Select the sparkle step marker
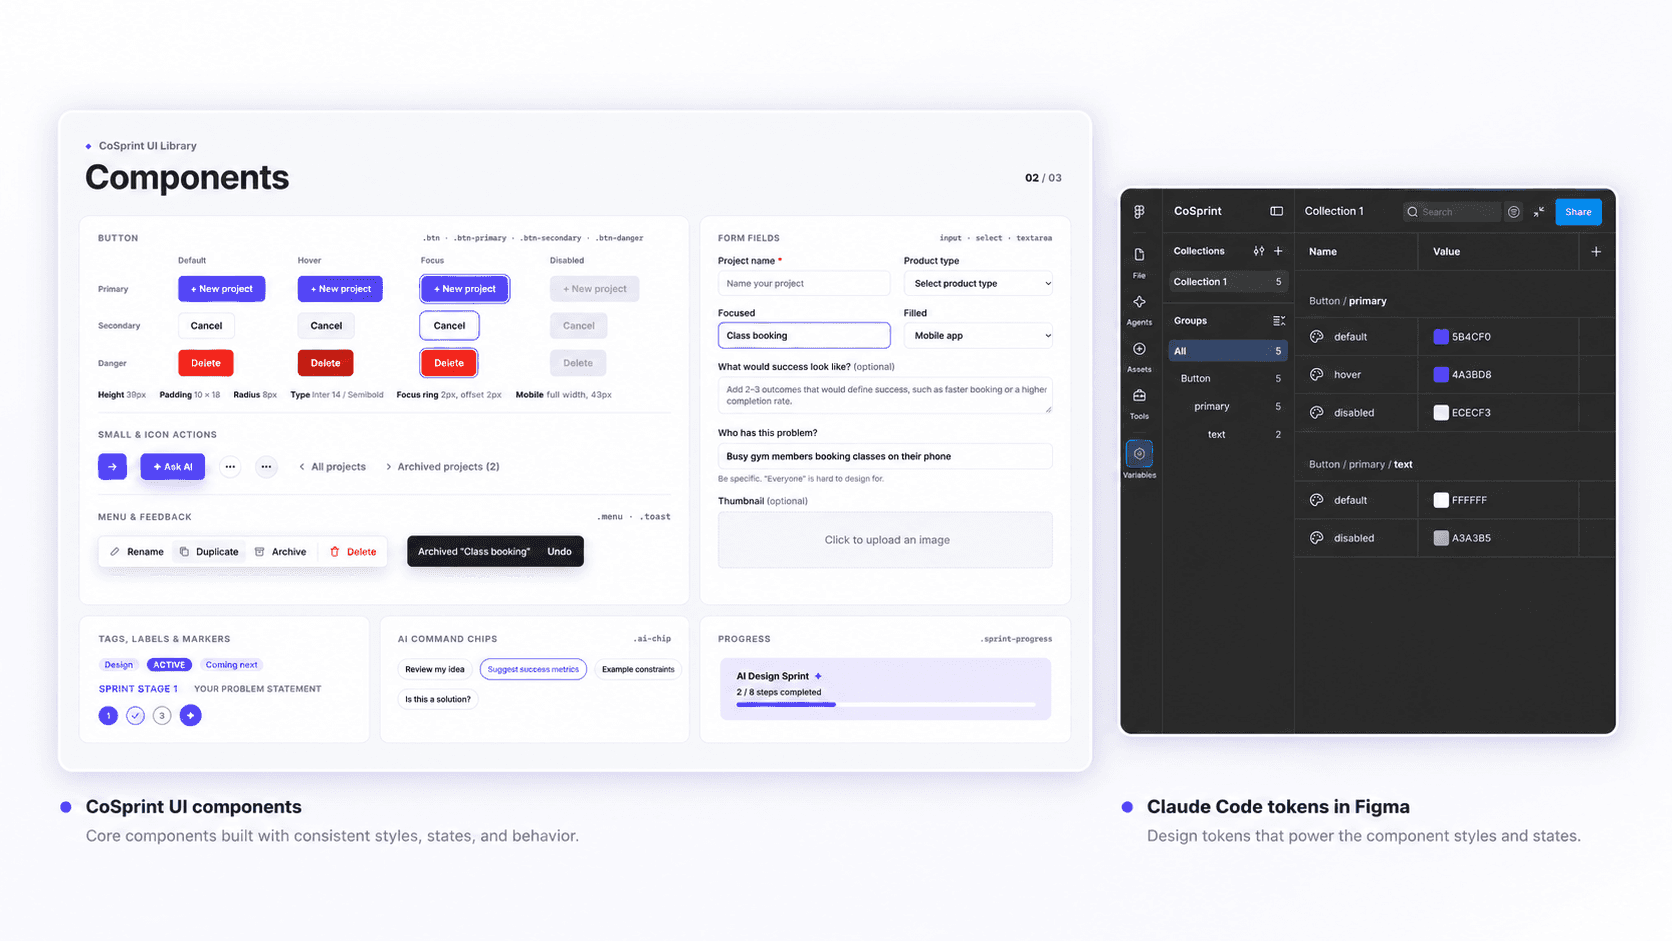The image size is (1672, 941). tap(190, 715)
